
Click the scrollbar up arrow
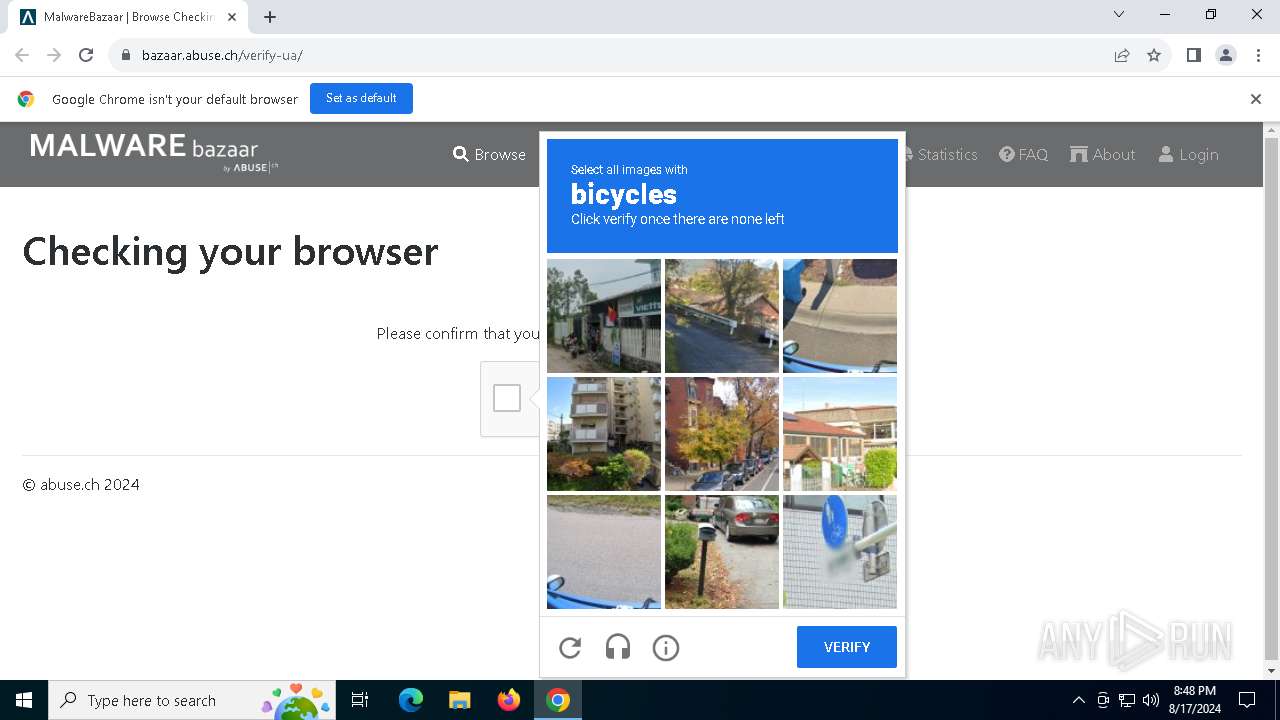[1272, 130]
